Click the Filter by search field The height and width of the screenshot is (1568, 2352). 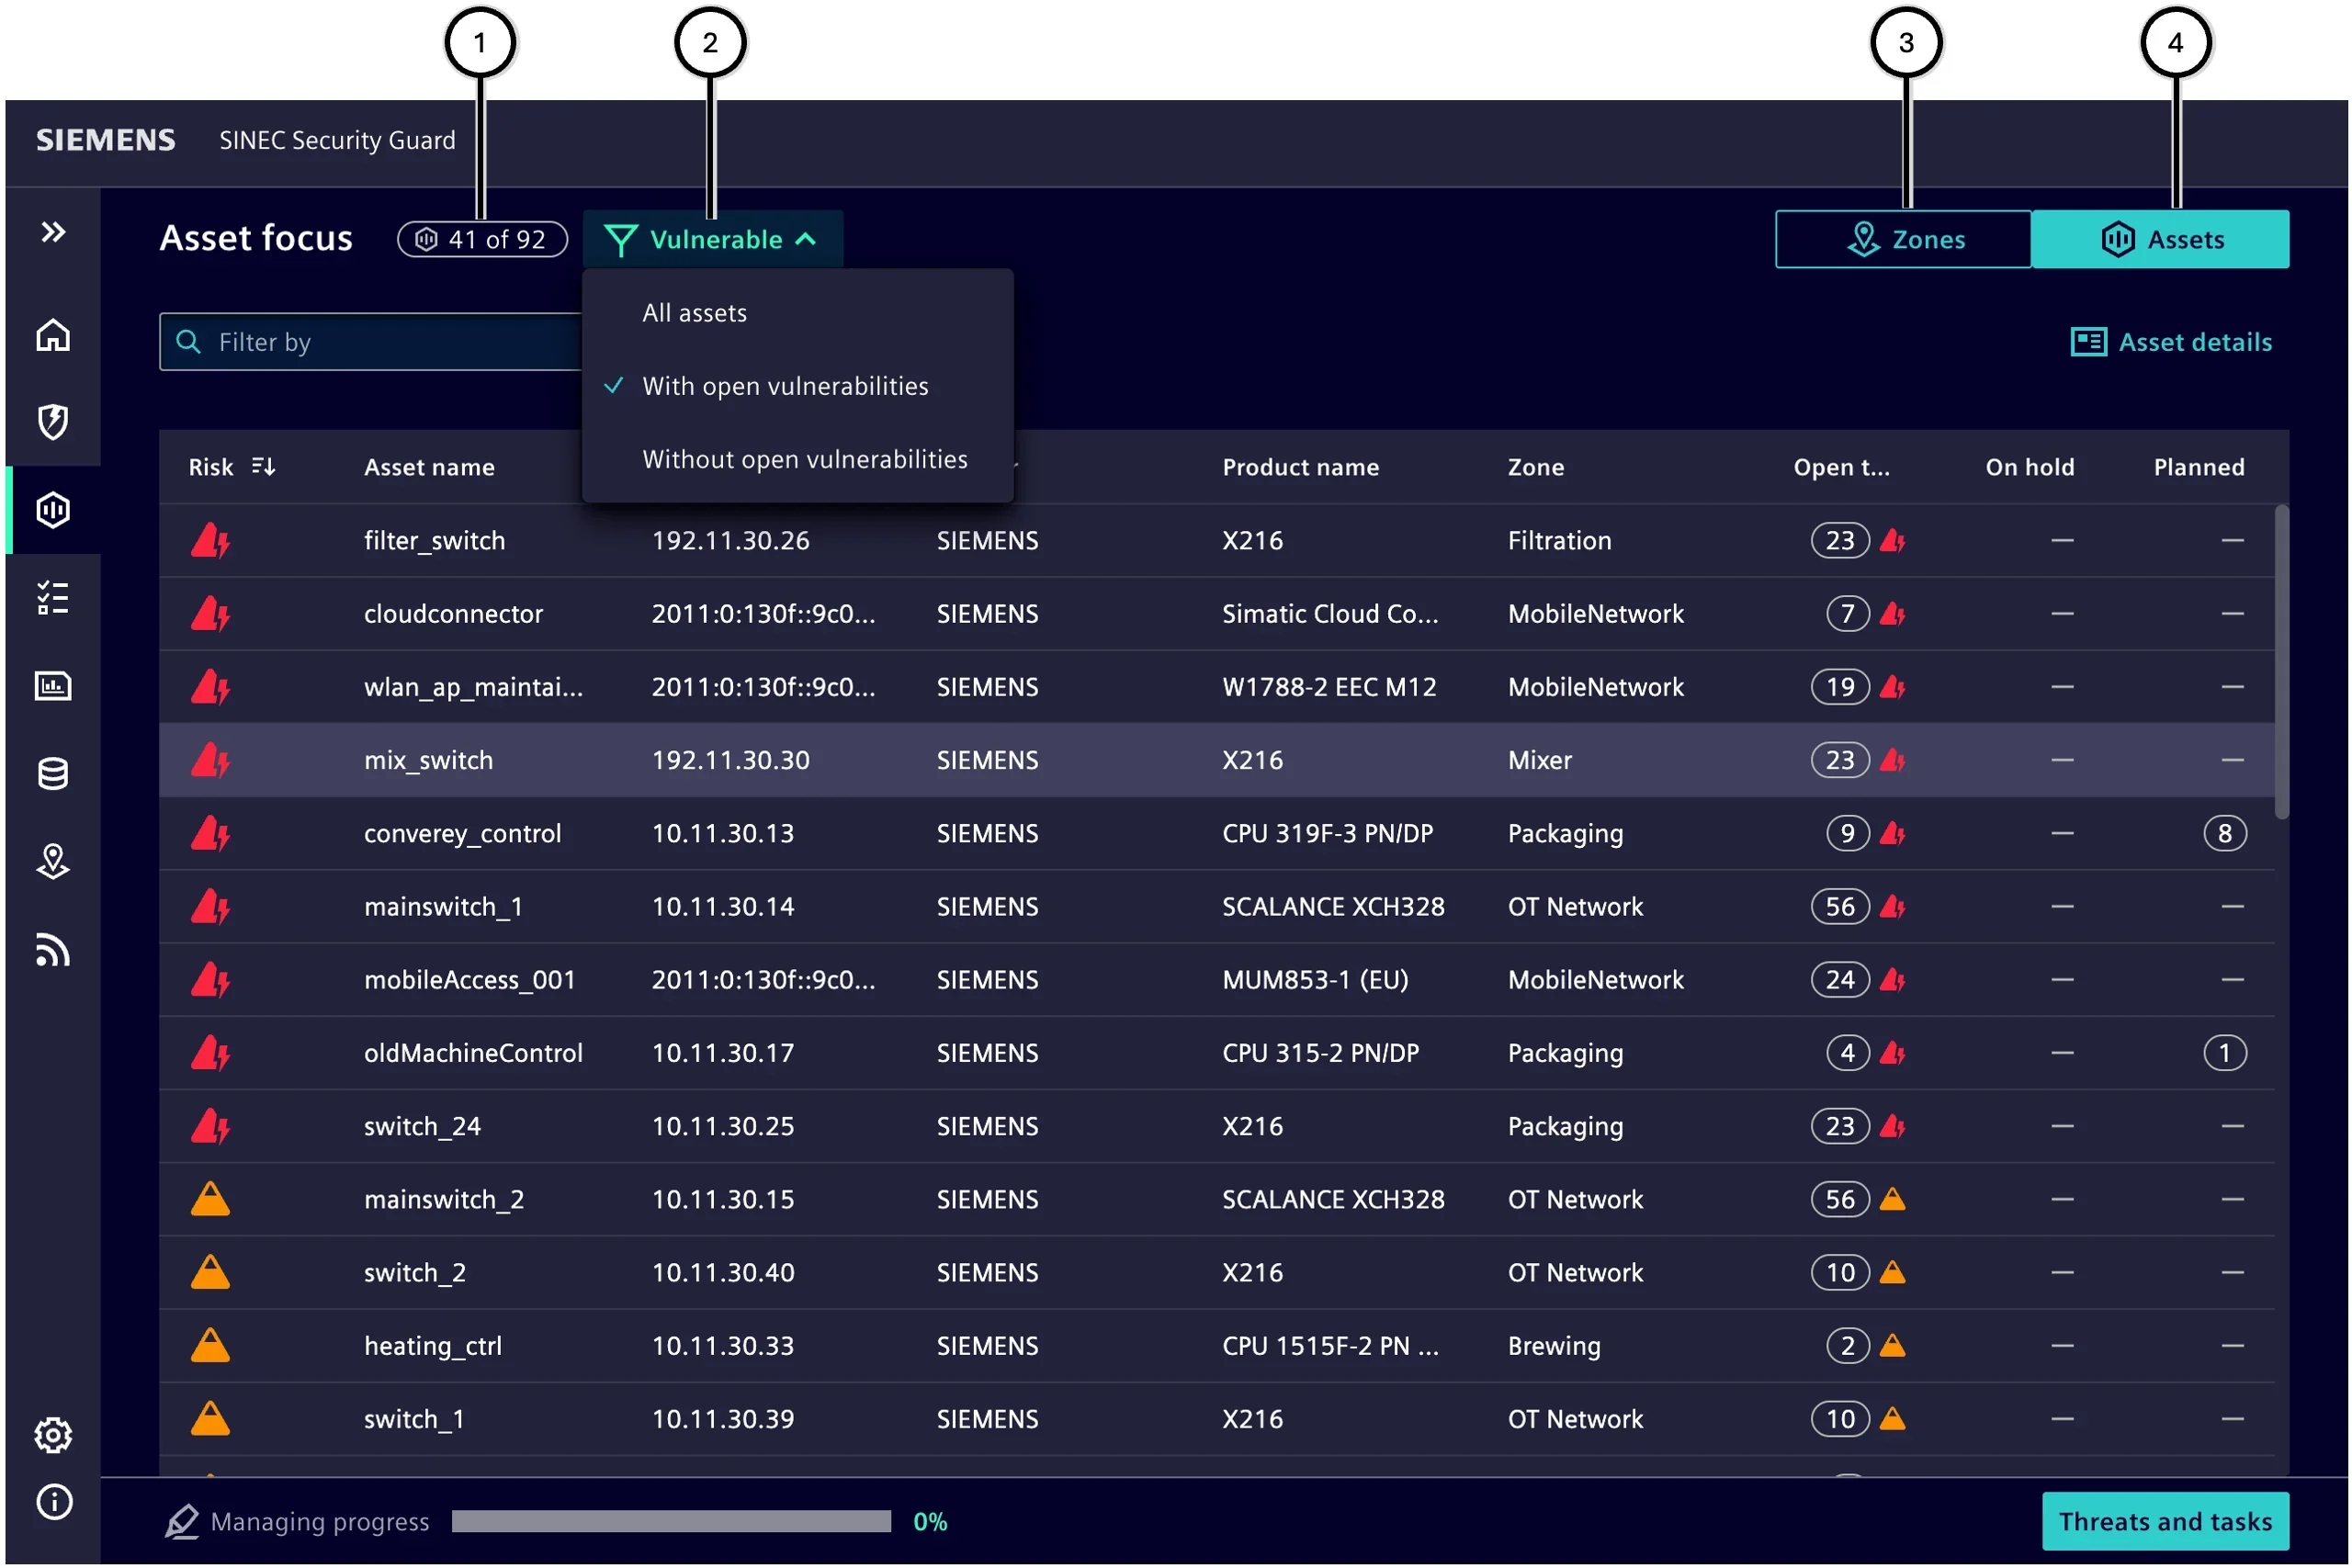click(x=370, y=342)
